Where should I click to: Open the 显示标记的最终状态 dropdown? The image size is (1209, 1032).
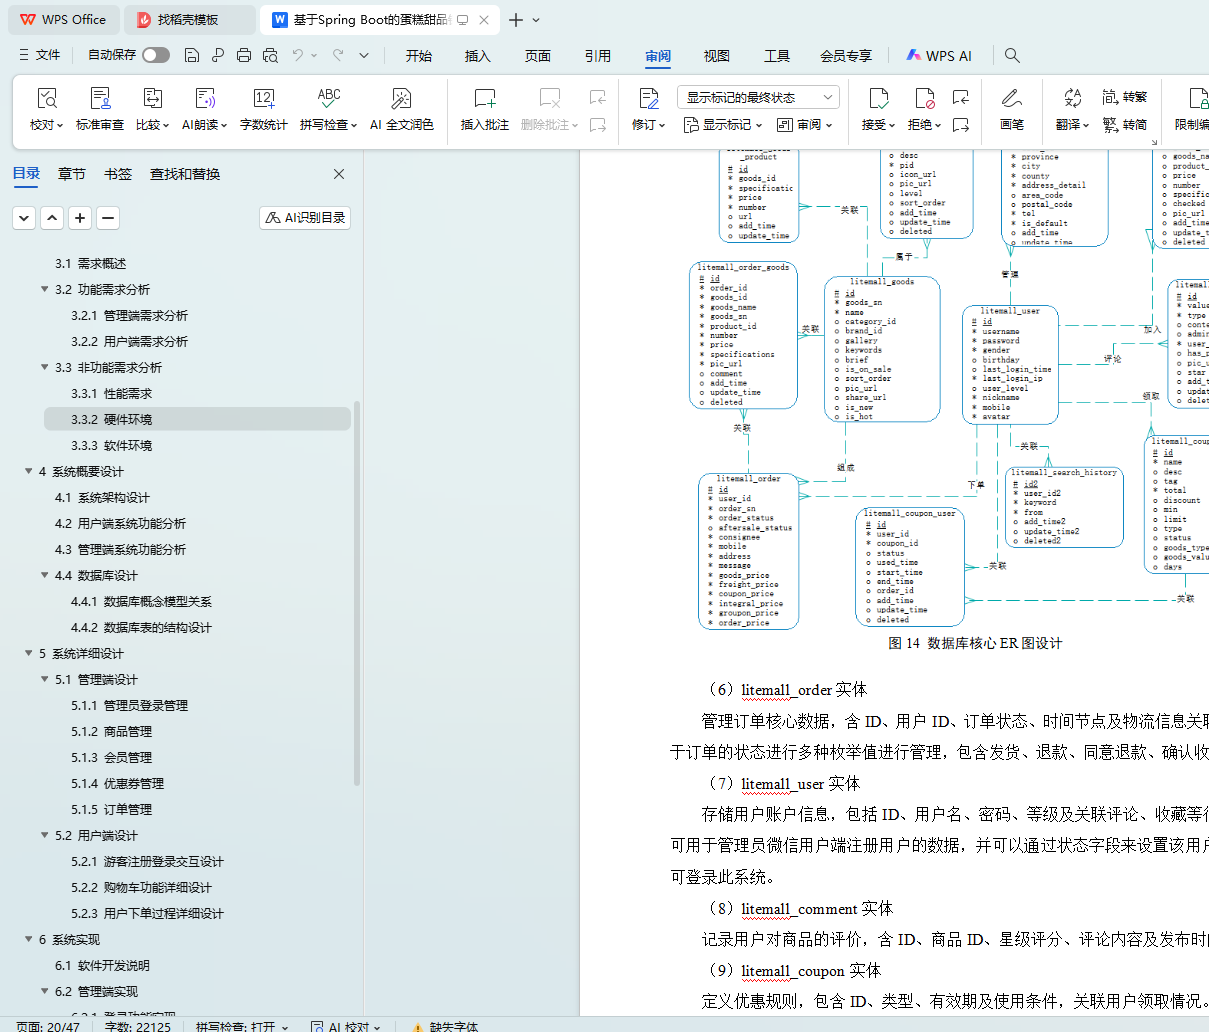pyautogui.click(x=757, y=97)
